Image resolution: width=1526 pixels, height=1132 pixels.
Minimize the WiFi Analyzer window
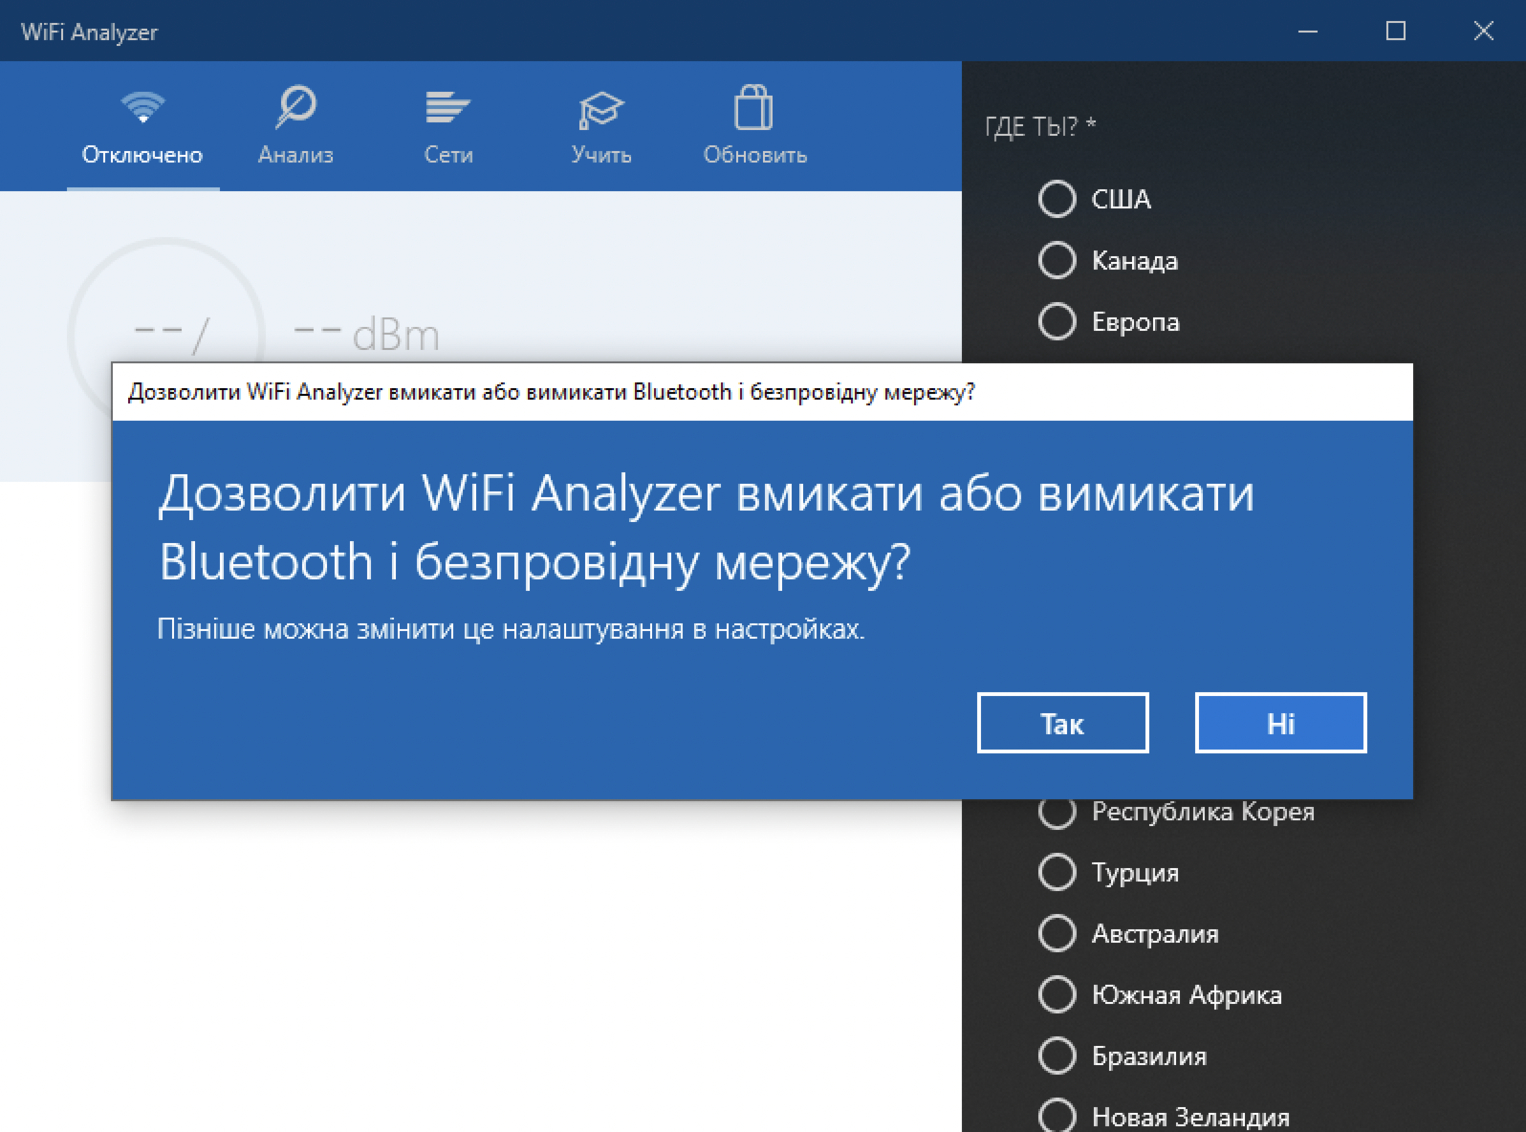coord(1307,31)
